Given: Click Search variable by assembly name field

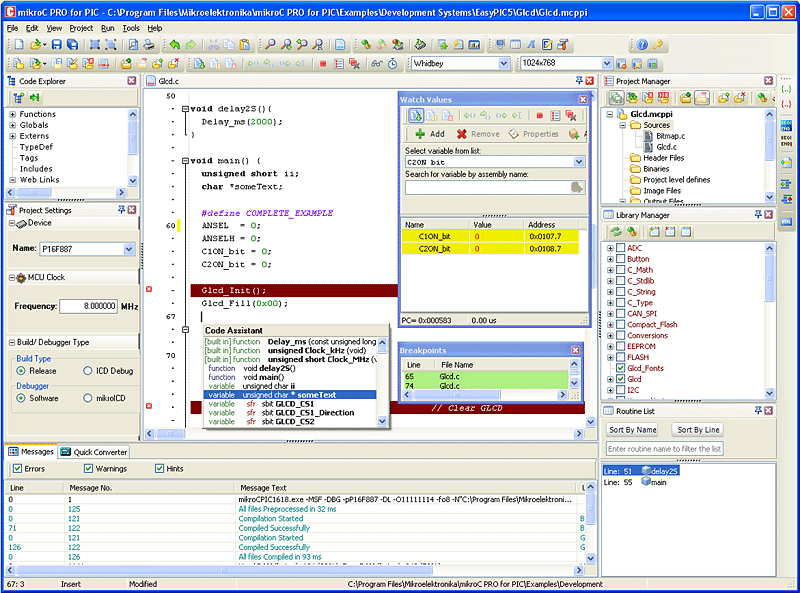Looking at the screenshot, I should pyautogui.click(x=488, y=188).
